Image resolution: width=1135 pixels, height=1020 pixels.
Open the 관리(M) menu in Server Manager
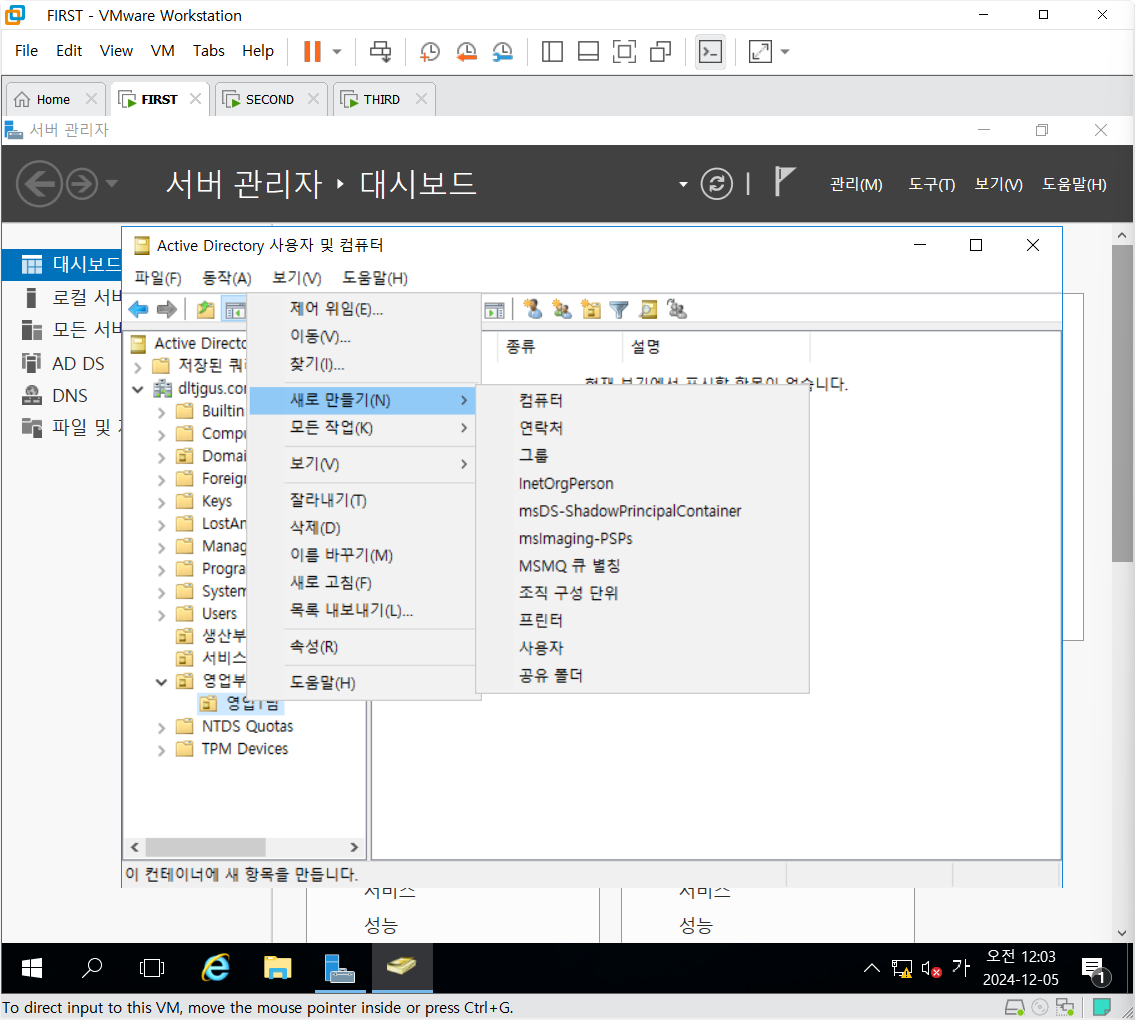pyautogui.click(x=856, y=185)
